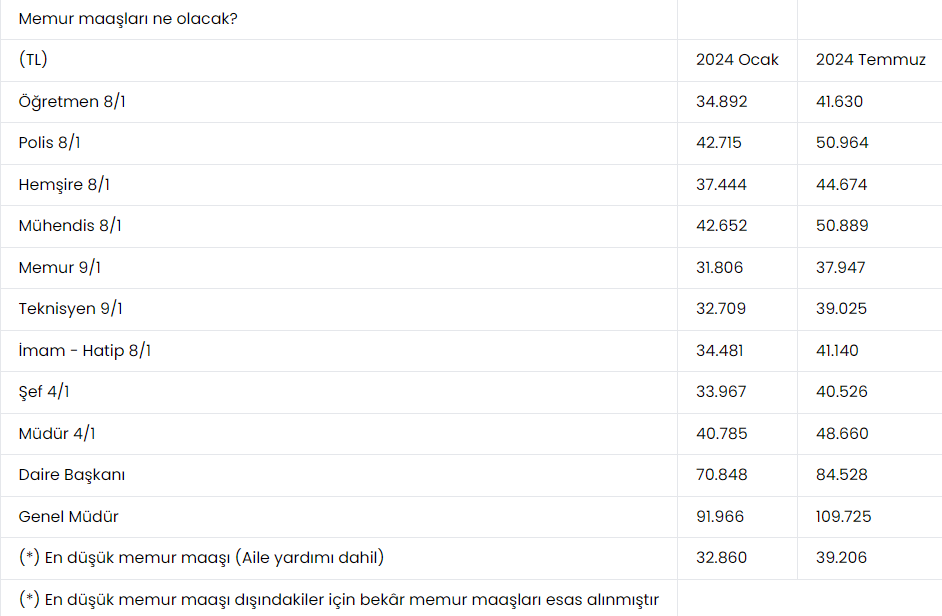Click the "Öğretmen 8/1" row label
The image size is (942, 616).
pos(73,101)
